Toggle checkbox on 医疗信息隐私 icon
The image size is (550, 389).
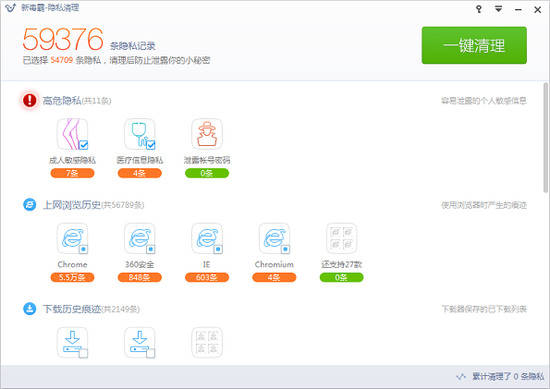pos(151,145)
